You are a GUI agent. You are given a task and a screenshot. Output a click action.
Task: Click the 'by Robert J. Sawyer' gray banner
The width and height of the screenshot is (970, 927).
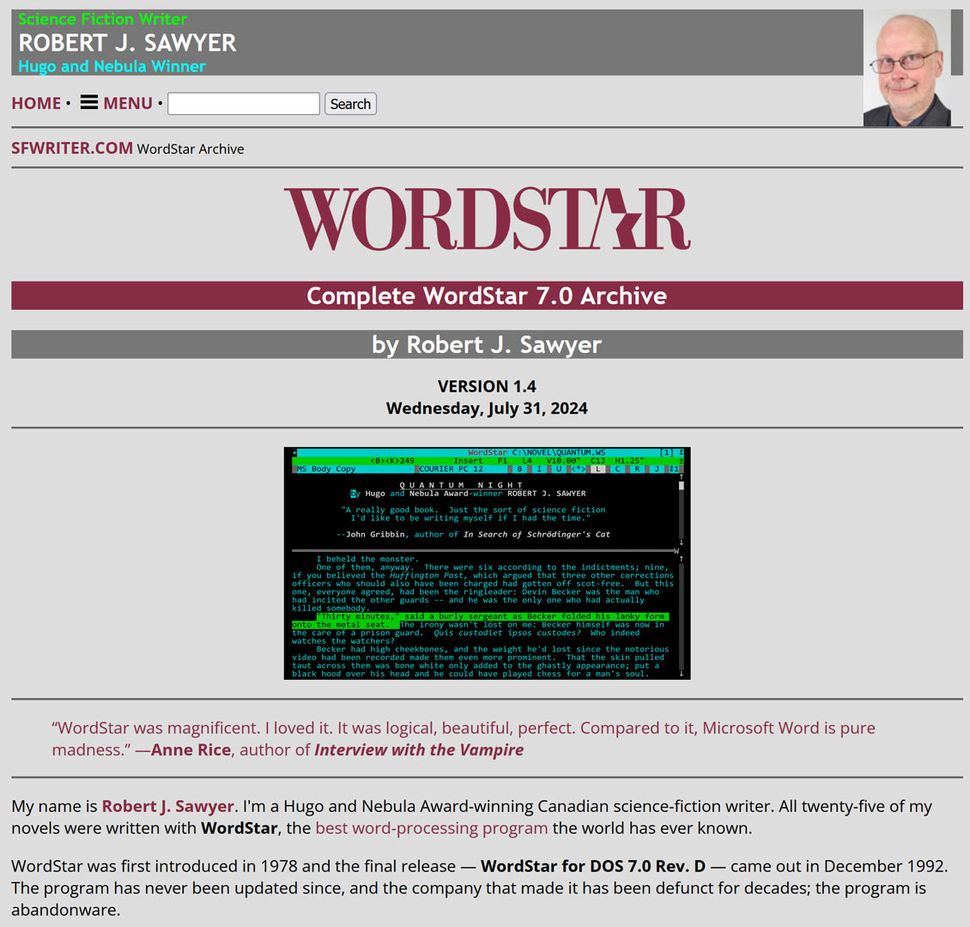487,344
